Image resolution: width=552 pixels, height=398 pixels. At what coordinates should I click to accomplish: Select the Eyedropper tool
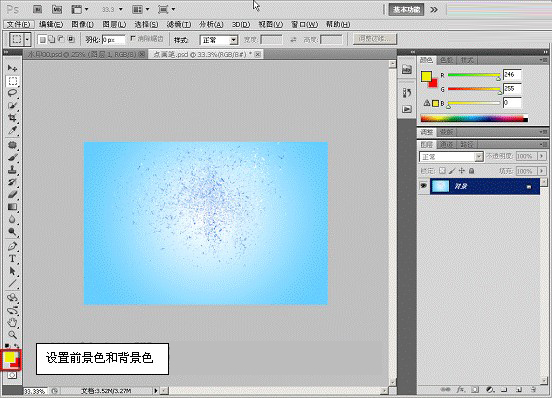pyautogui.click(x=12, y=130)
